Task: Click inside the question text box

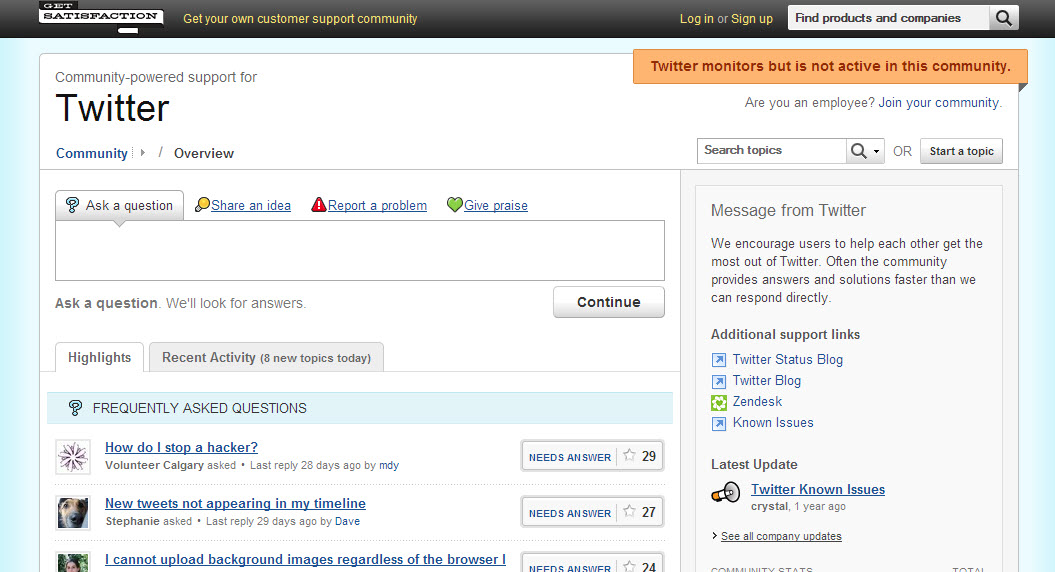Action: 360,250
